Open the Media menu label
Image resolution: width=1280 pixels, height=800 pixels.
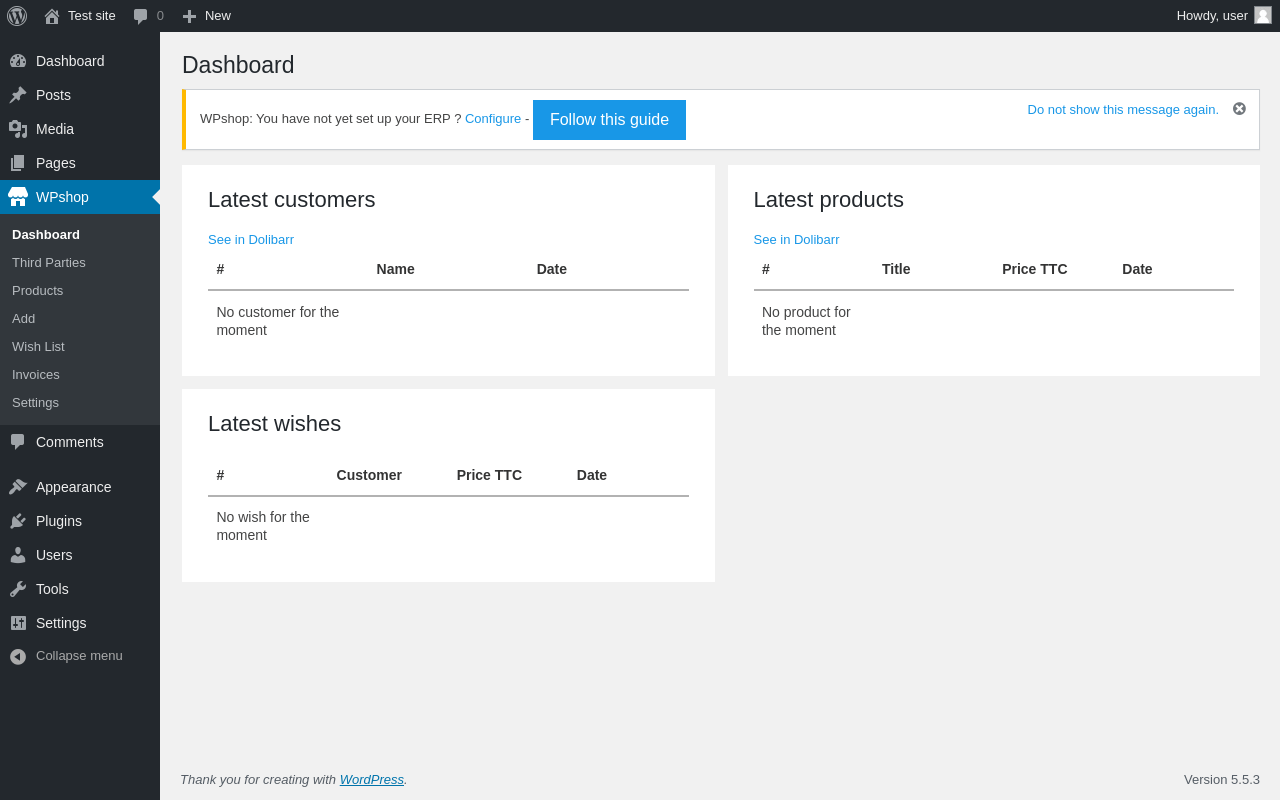tap(55, 129)
